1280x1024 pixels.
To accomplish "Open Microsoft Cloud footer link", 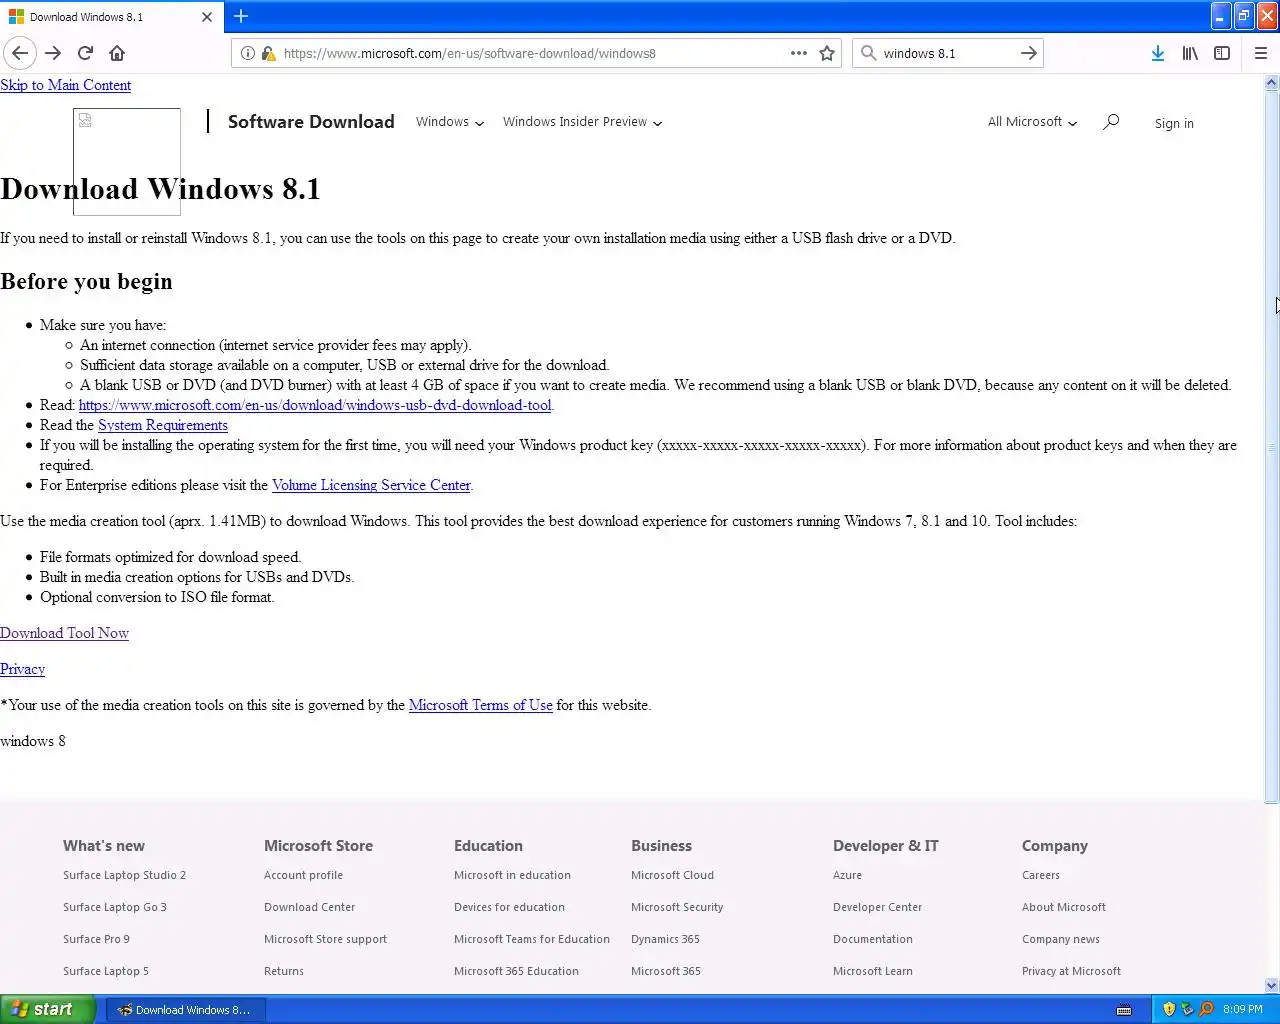I will pos(672,875).
